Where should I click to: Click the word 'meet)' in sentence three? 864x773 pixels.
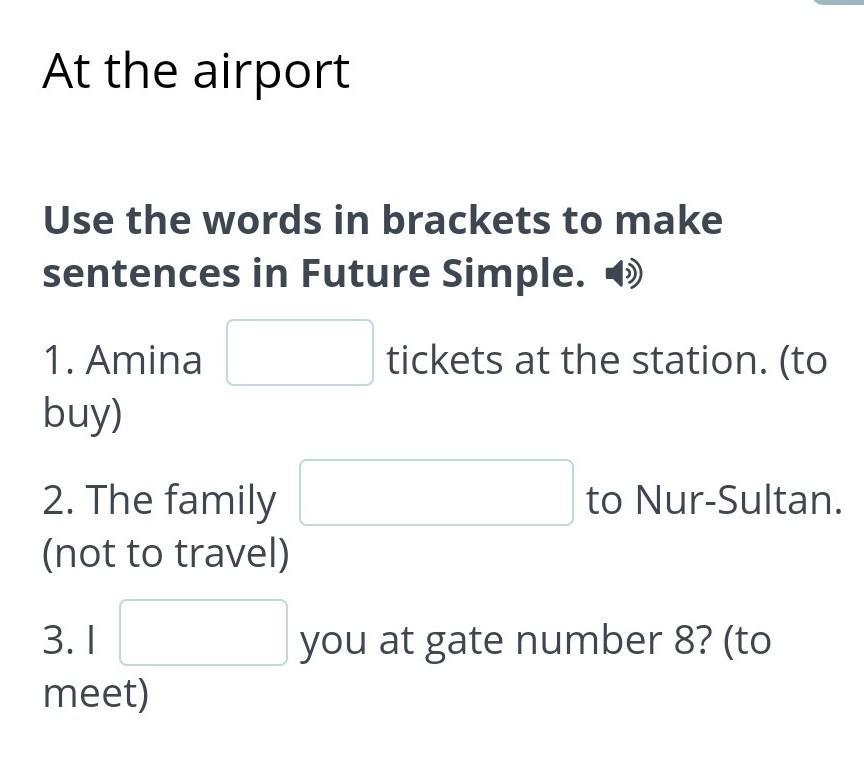(96, 693)
